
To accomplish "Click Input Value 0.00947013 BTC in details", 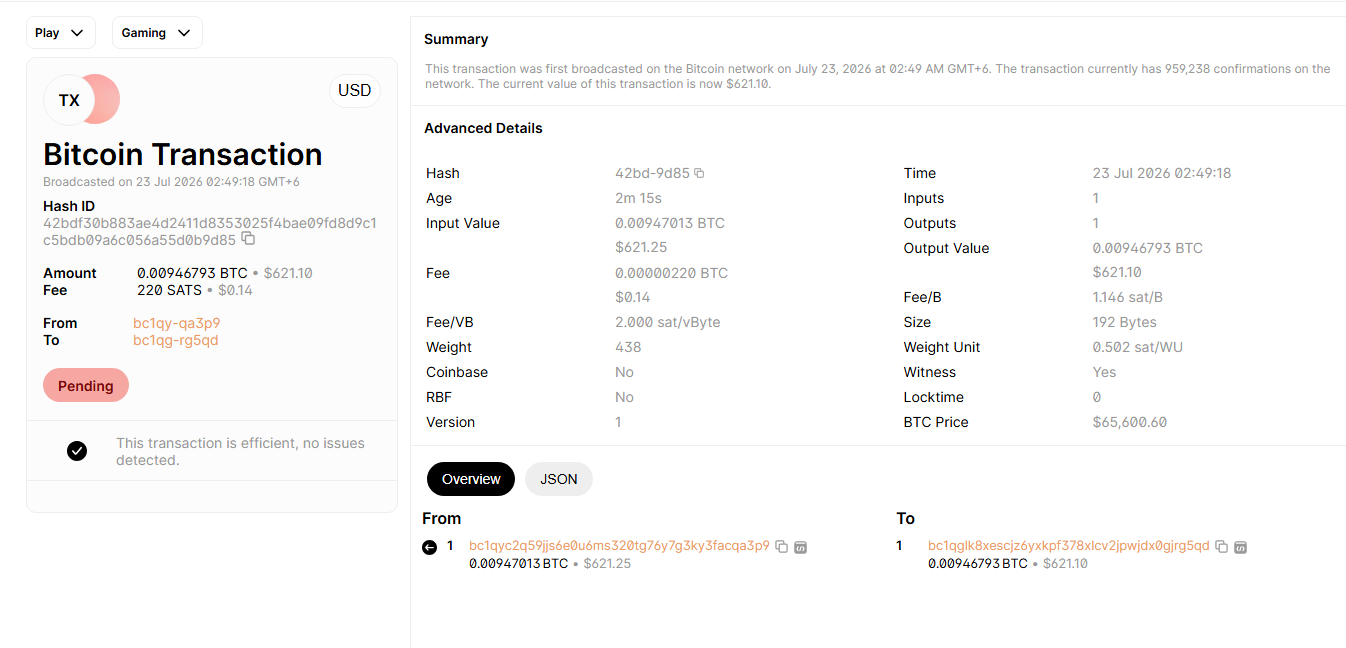I will click(x=670, y=223).
